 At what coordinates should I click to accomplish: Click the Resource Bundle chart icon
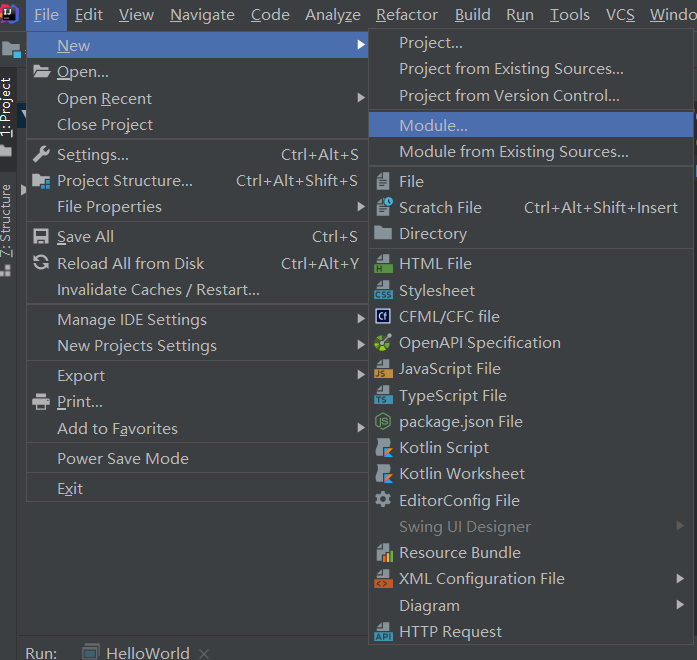coord(385,552)
